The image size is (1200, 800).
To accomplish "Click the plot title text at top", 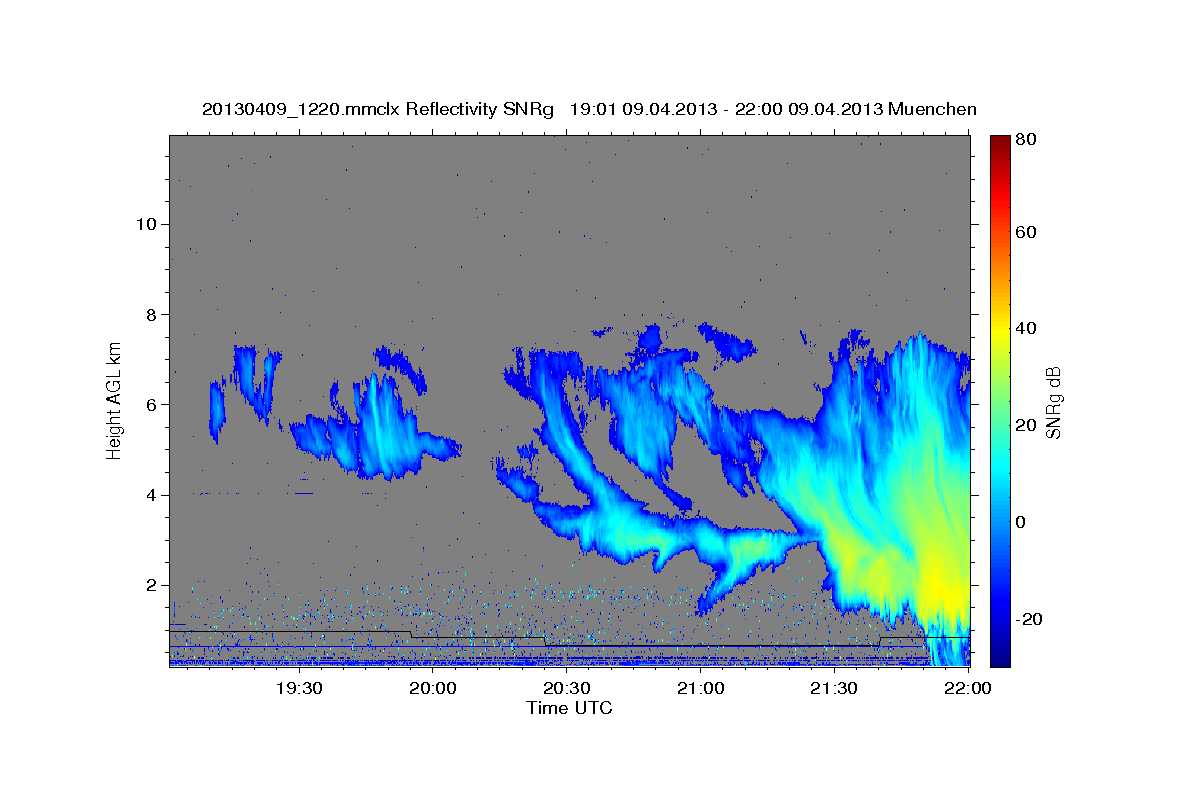I will [589, 109].
